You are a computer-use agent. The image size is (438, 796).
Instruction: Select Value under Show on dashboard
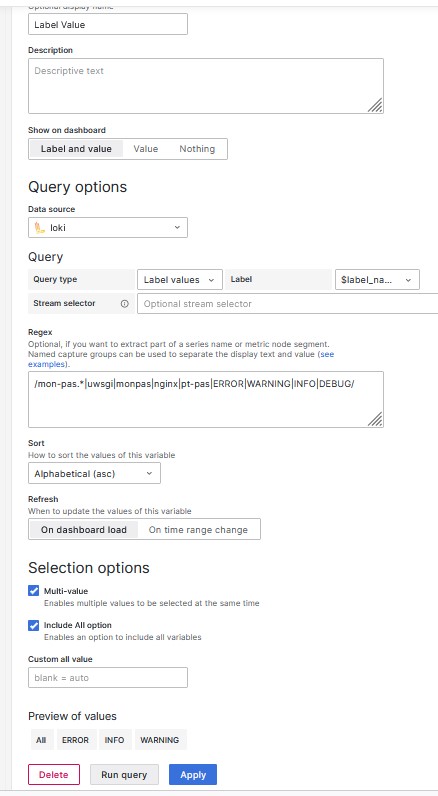pyautogui.click(x=146, y=149)
